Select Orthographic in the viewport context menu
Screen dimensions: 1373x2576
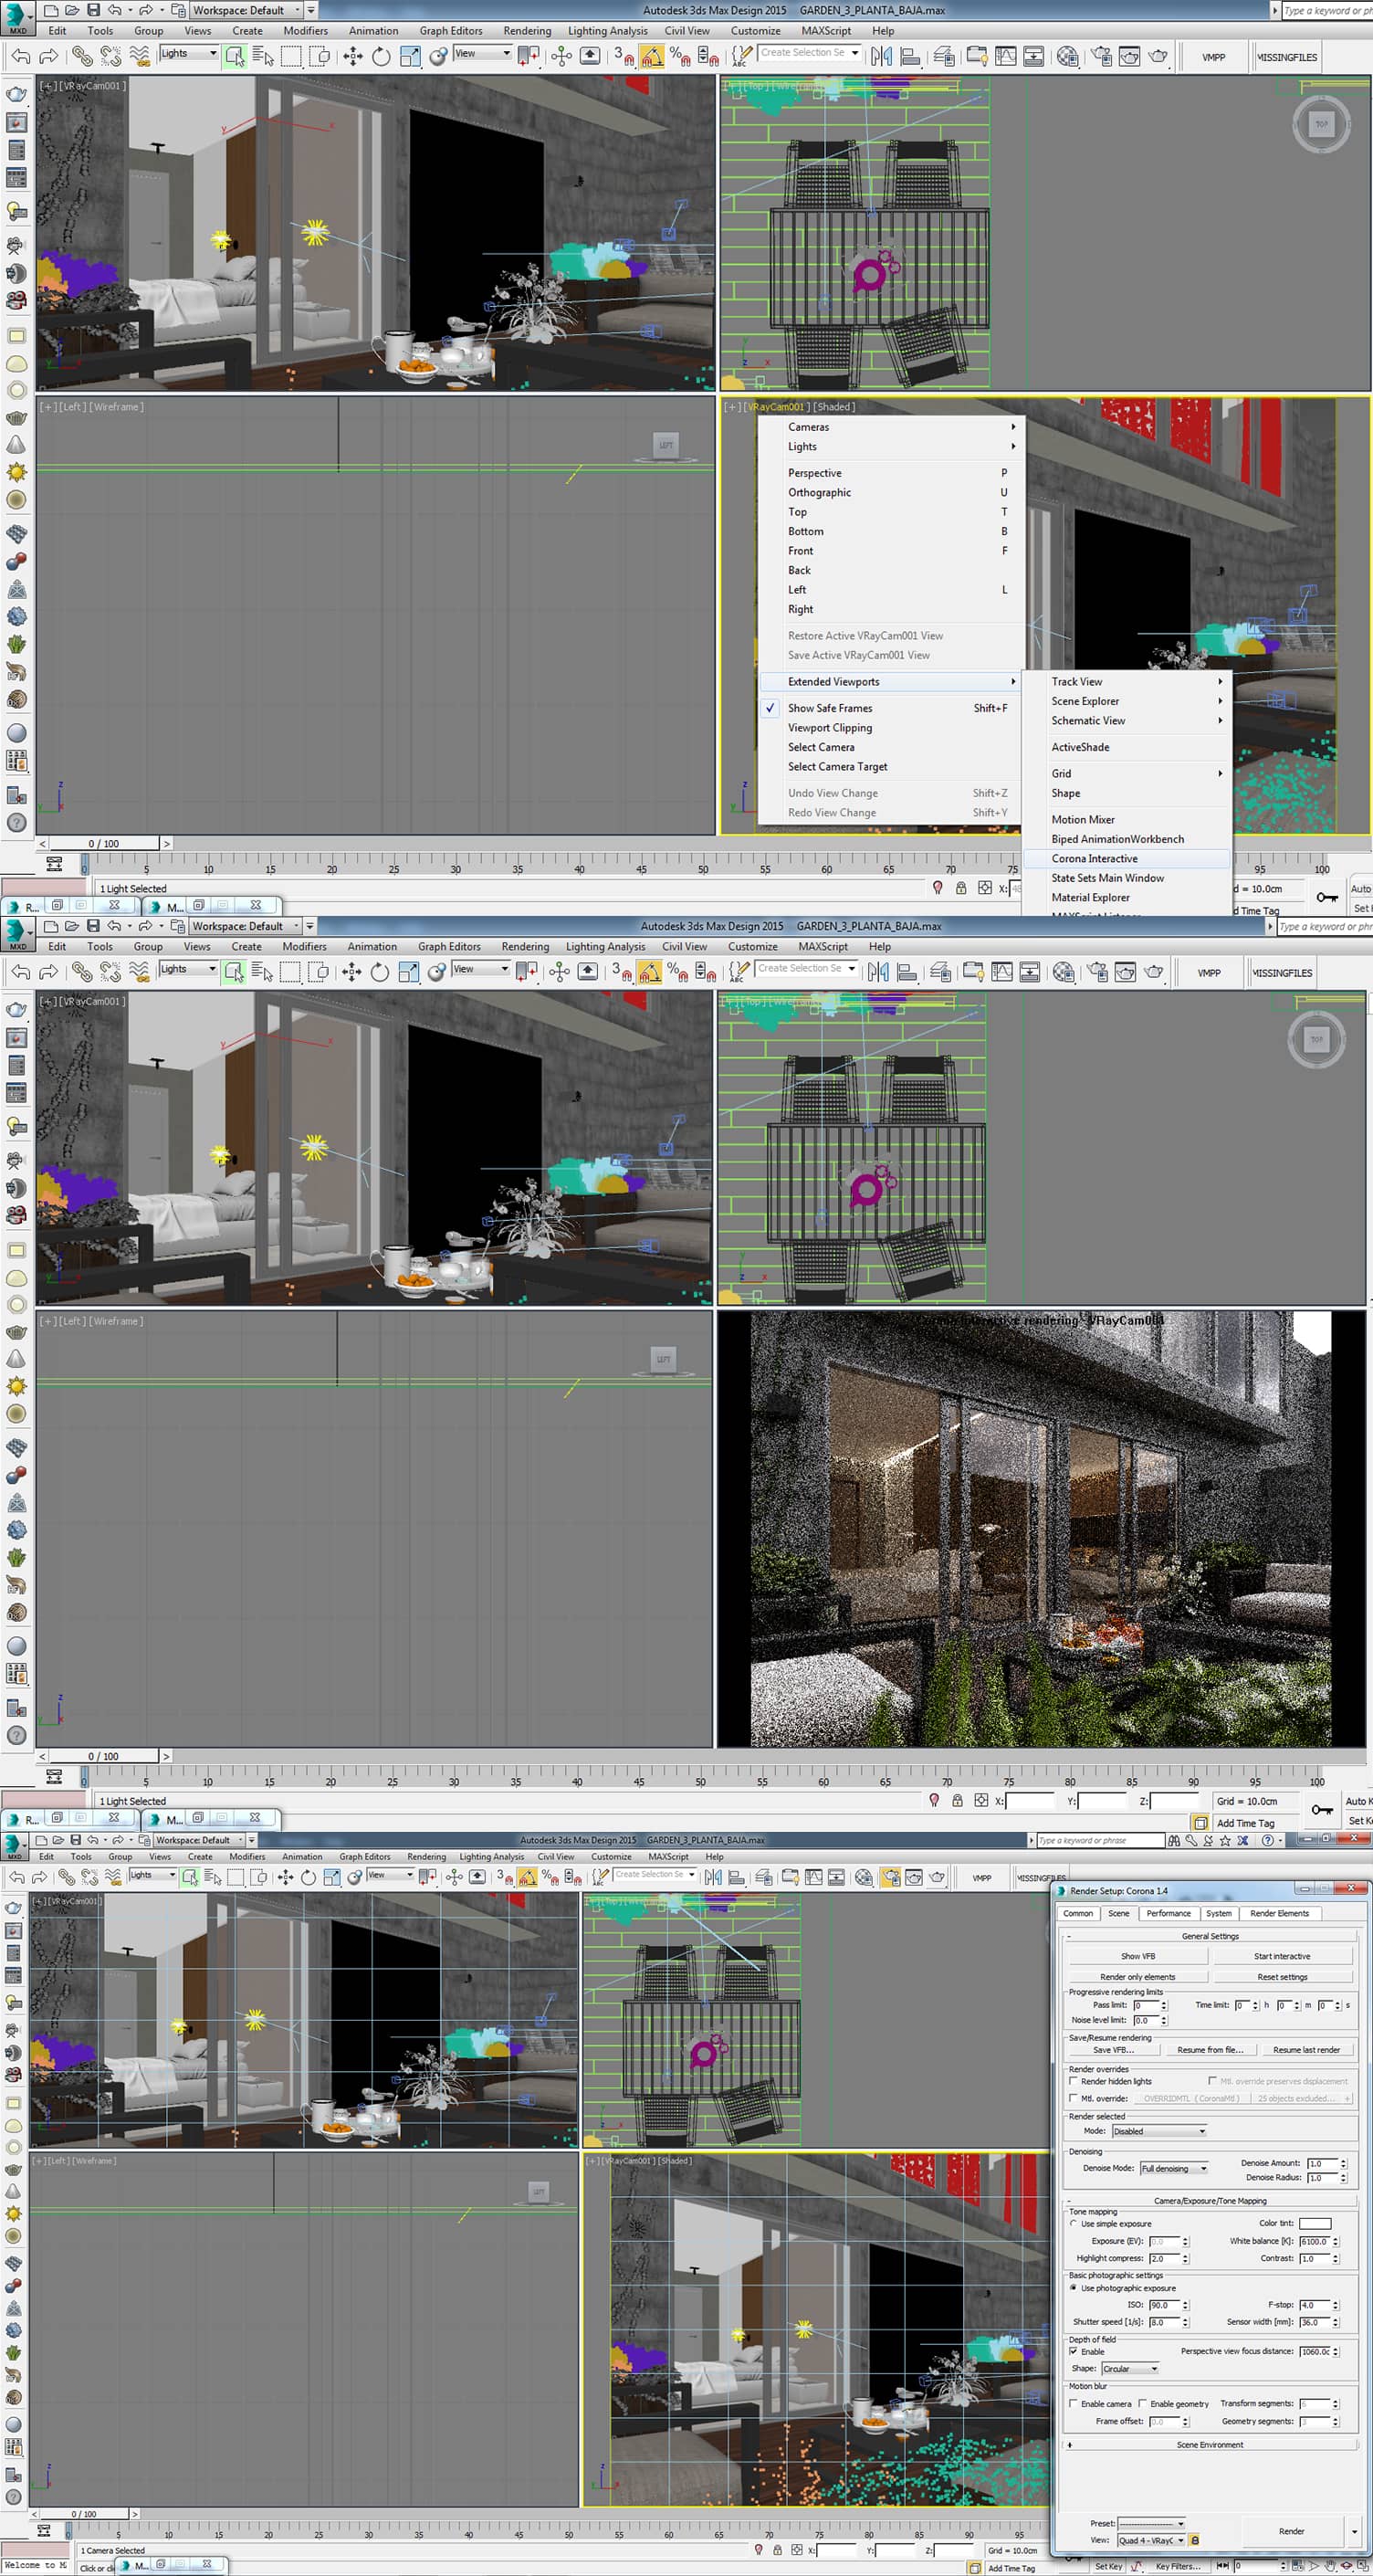click(x=890, y=493)
